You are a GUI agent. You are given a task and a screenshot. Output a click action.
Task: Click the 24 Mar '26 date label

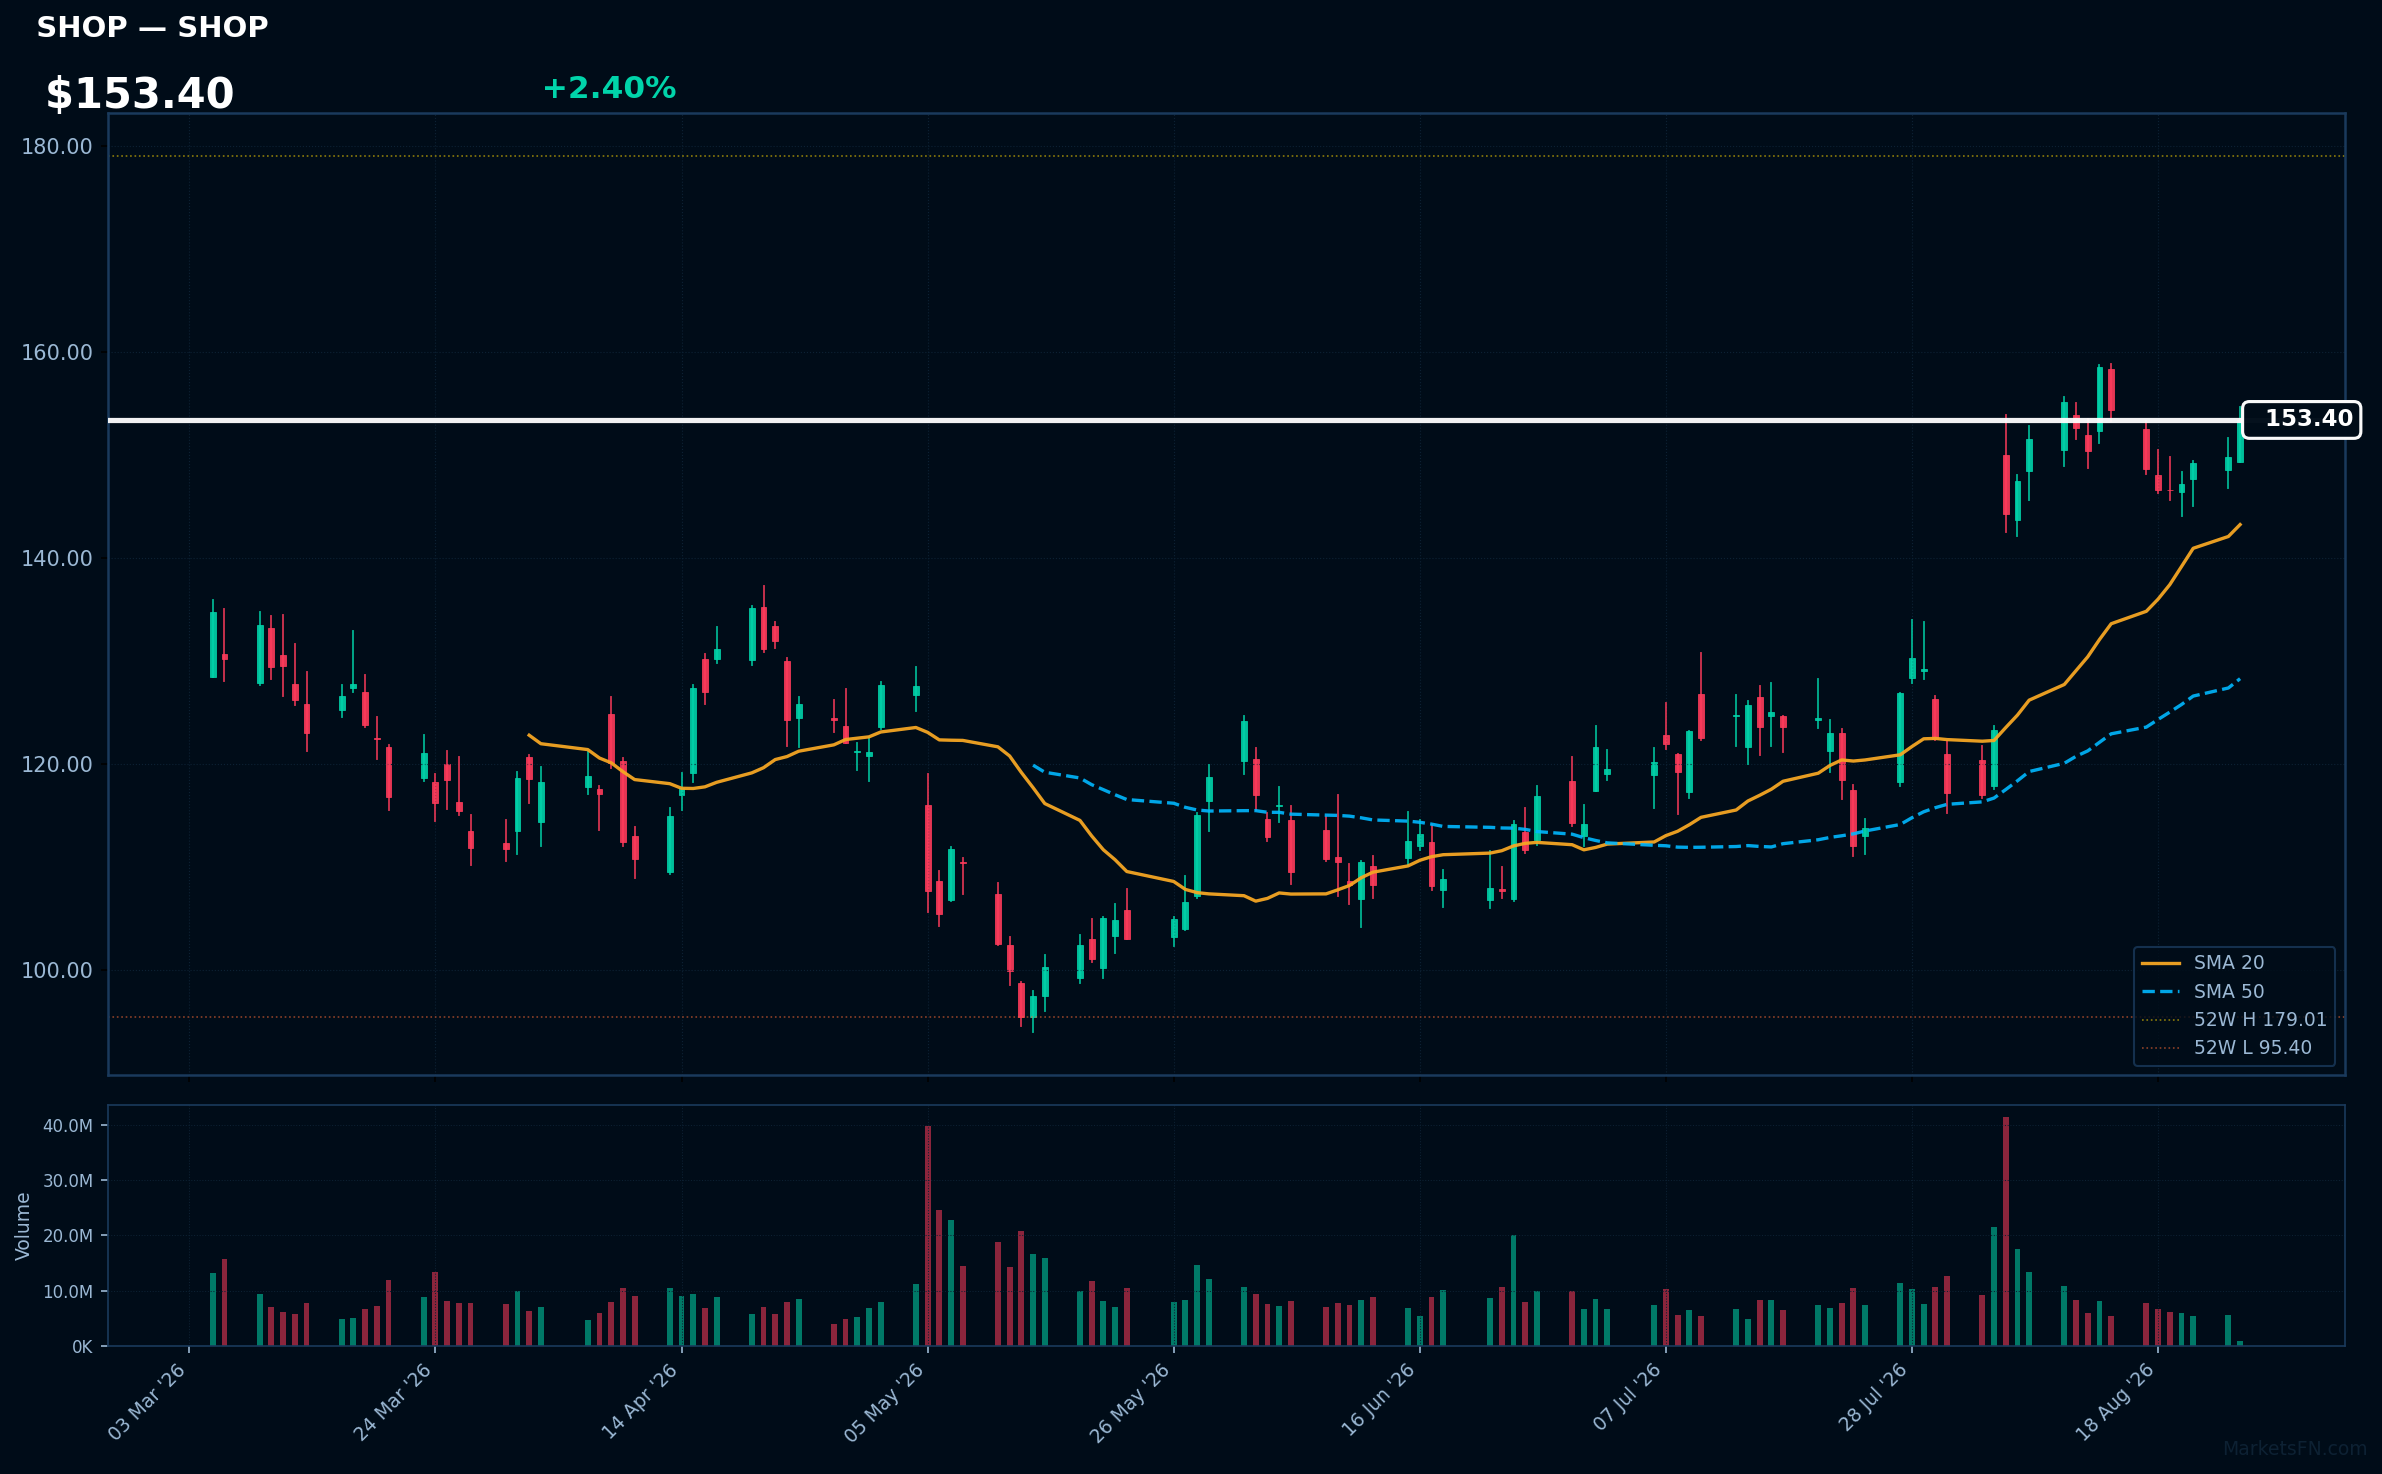(x=393, y=1401)
